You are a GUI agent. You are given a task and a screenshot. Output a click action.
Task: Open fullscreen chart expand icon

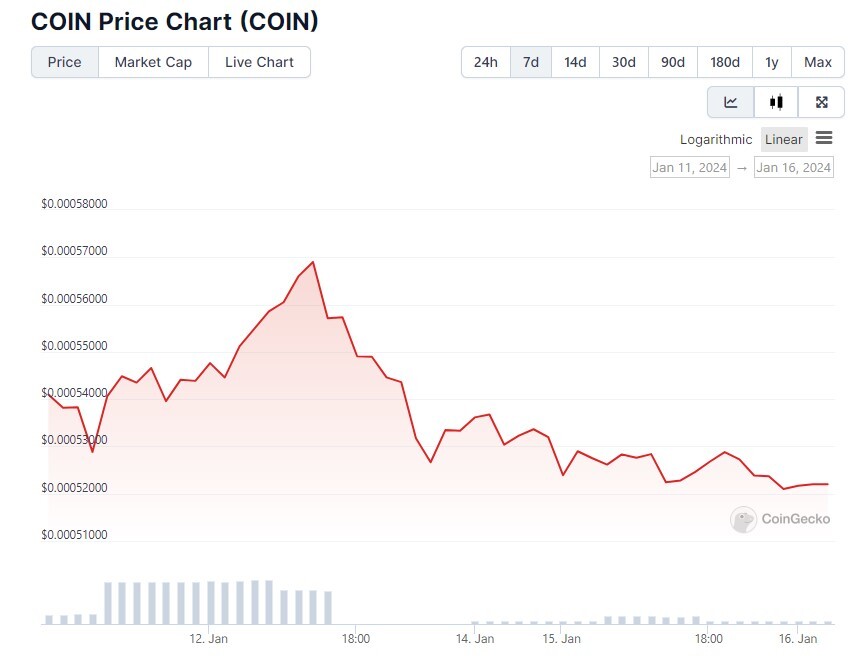(821, 102)
